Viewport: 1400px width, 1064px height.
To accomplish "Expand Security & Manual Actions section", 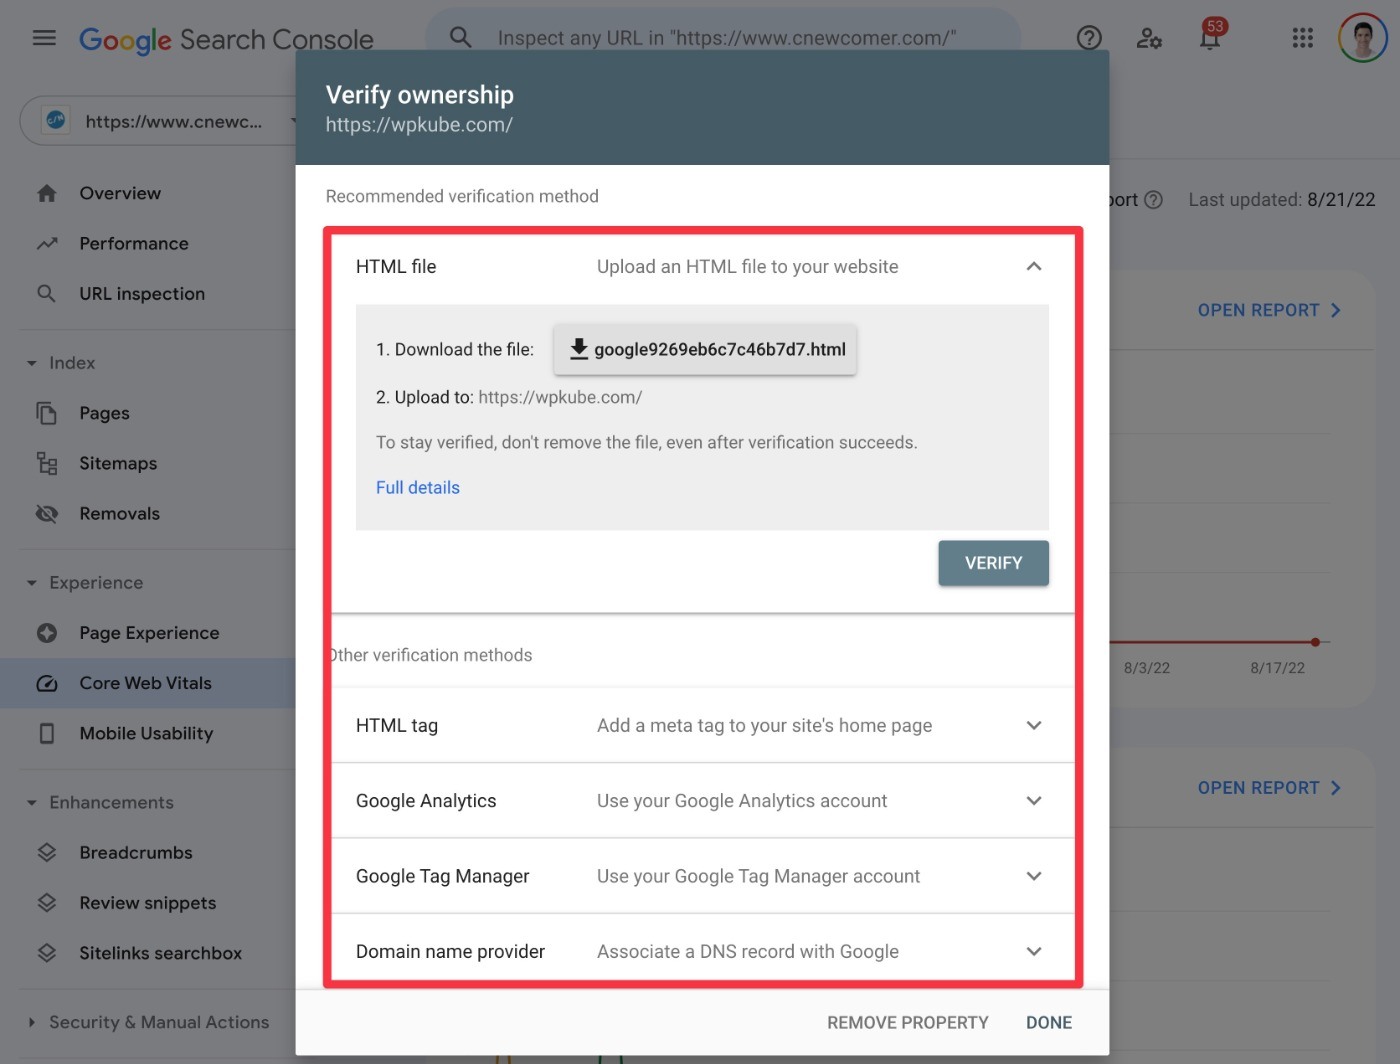I will 32,1022.
